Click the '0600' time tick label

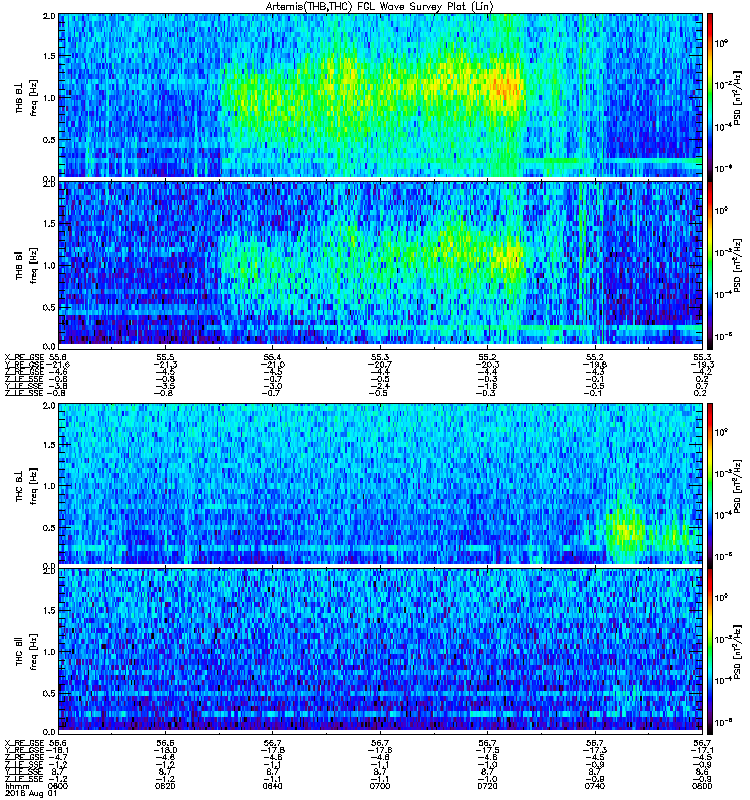pos(57,786)
